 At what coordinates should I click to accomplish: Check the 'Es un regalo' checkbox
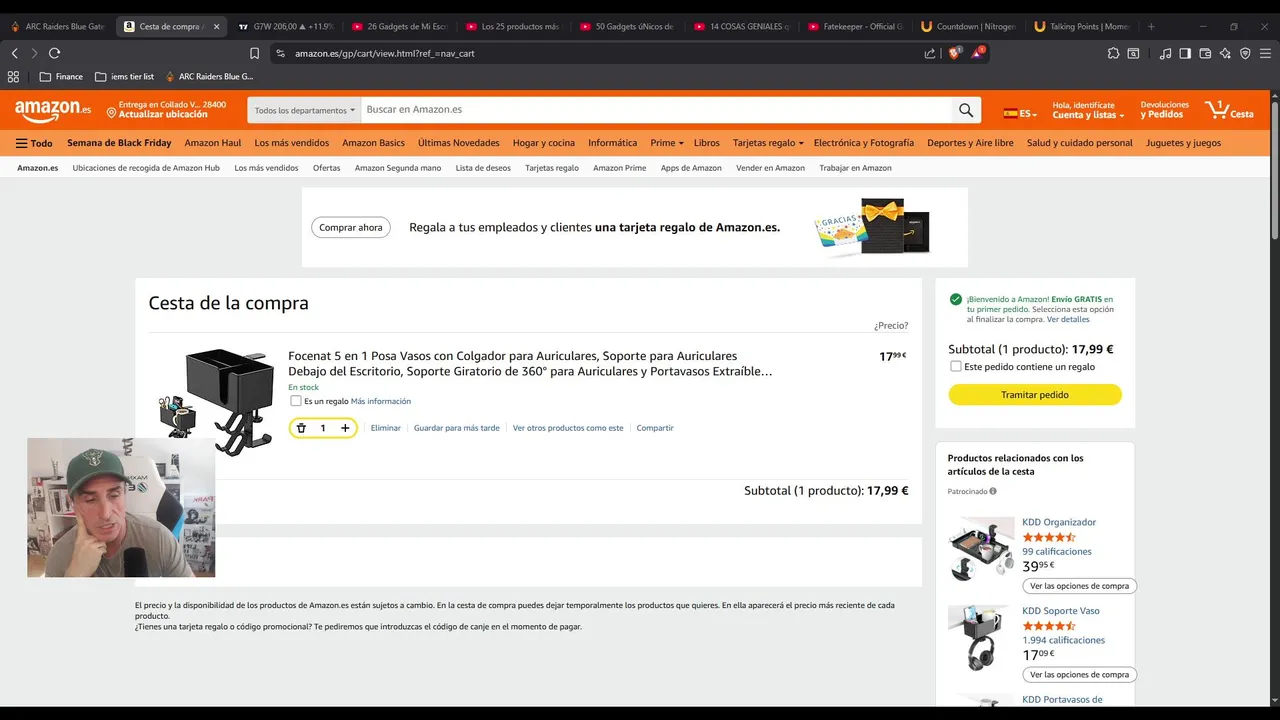click(296, 401)
